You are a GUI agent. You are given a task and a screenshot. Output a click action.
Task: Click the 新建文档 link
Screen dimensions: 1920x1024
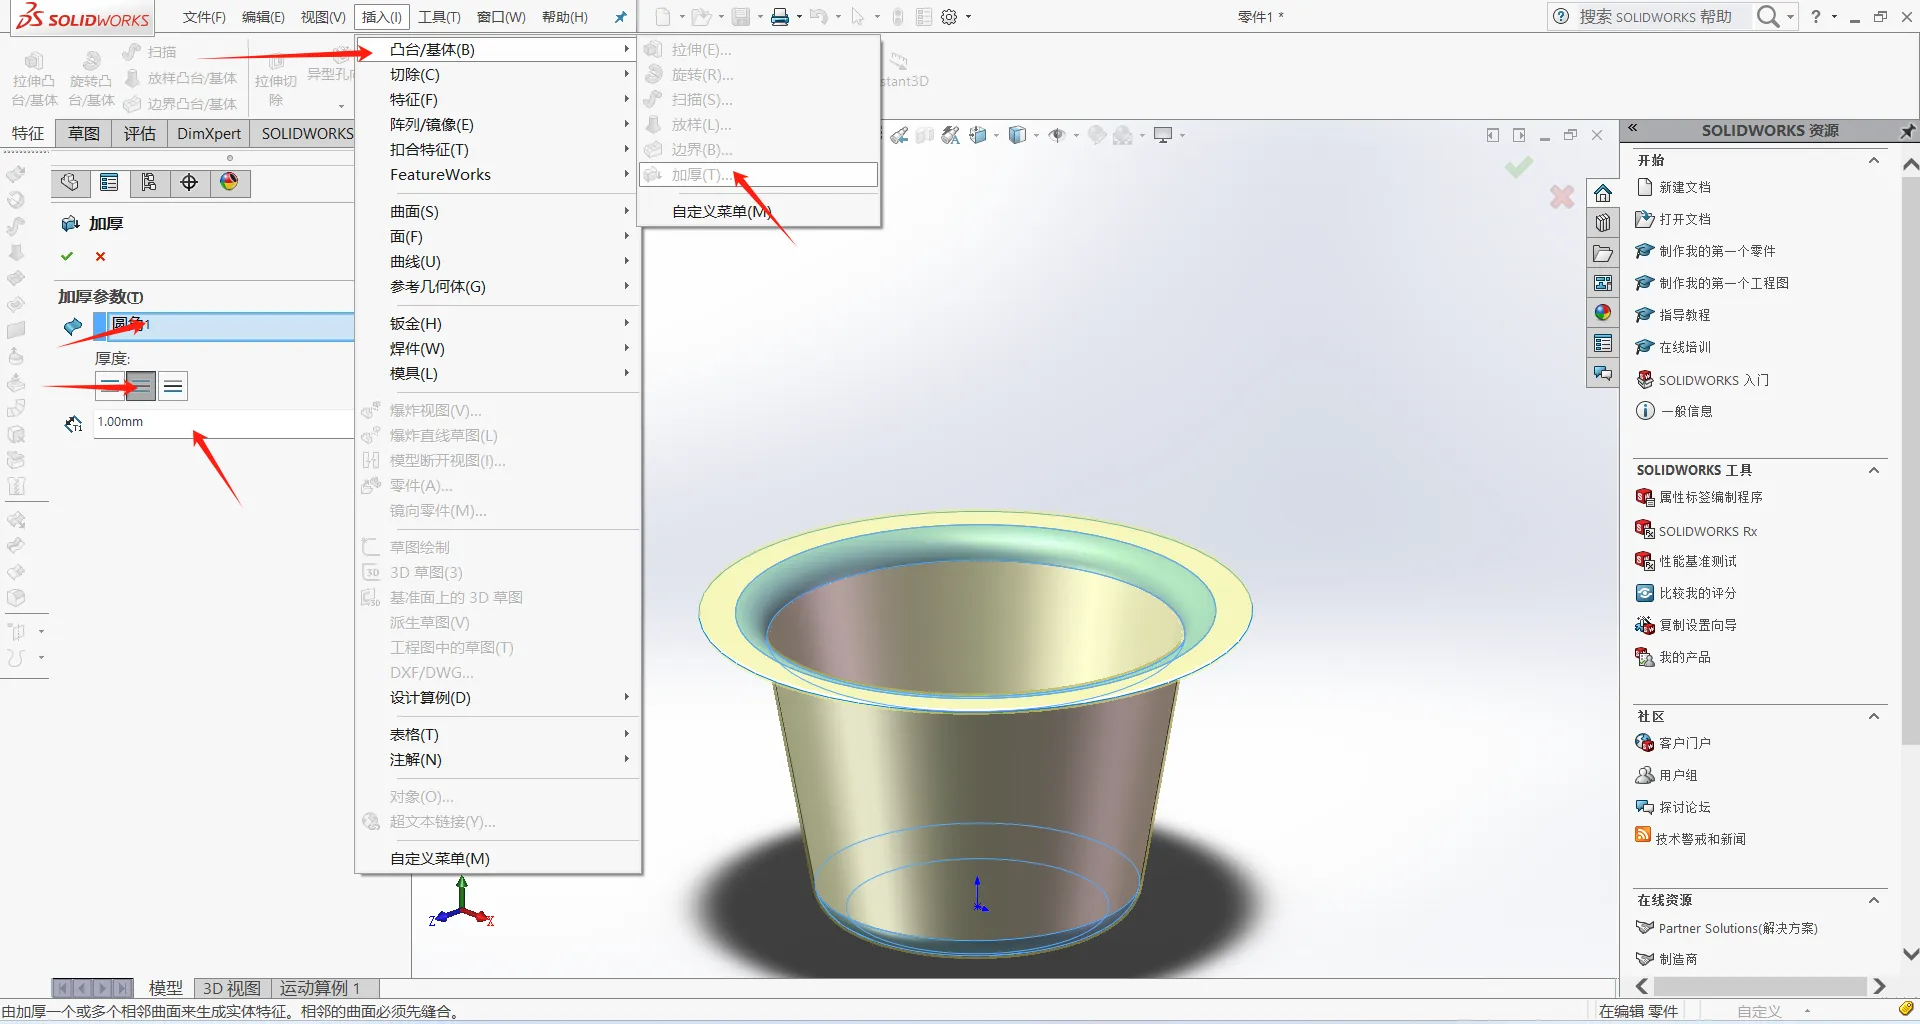tap(1685, 187)
